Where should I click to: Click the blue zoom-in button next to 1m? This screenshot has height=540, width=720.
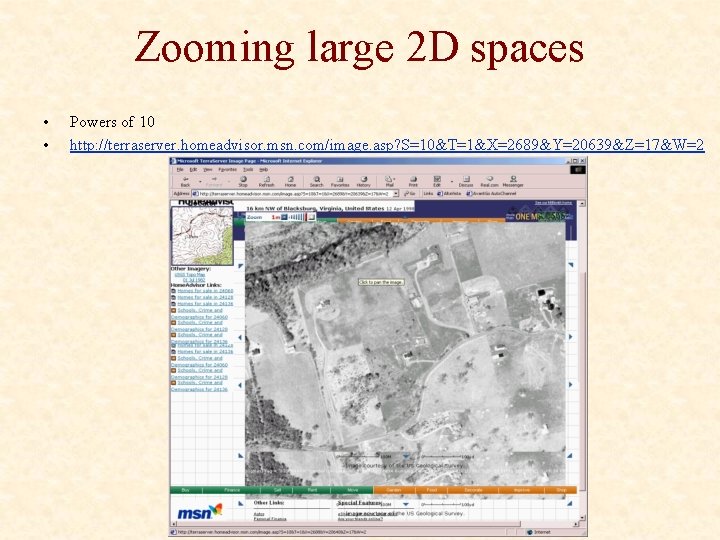[x=284, y=217]
